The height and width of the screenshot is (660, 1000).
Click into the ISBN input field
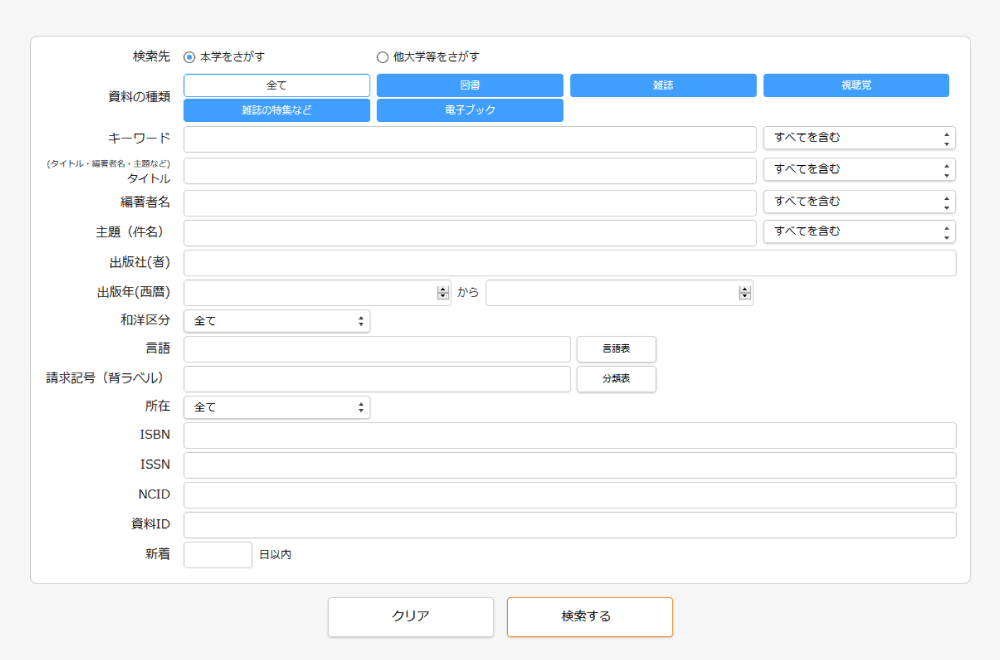click(x=569, y=435)
